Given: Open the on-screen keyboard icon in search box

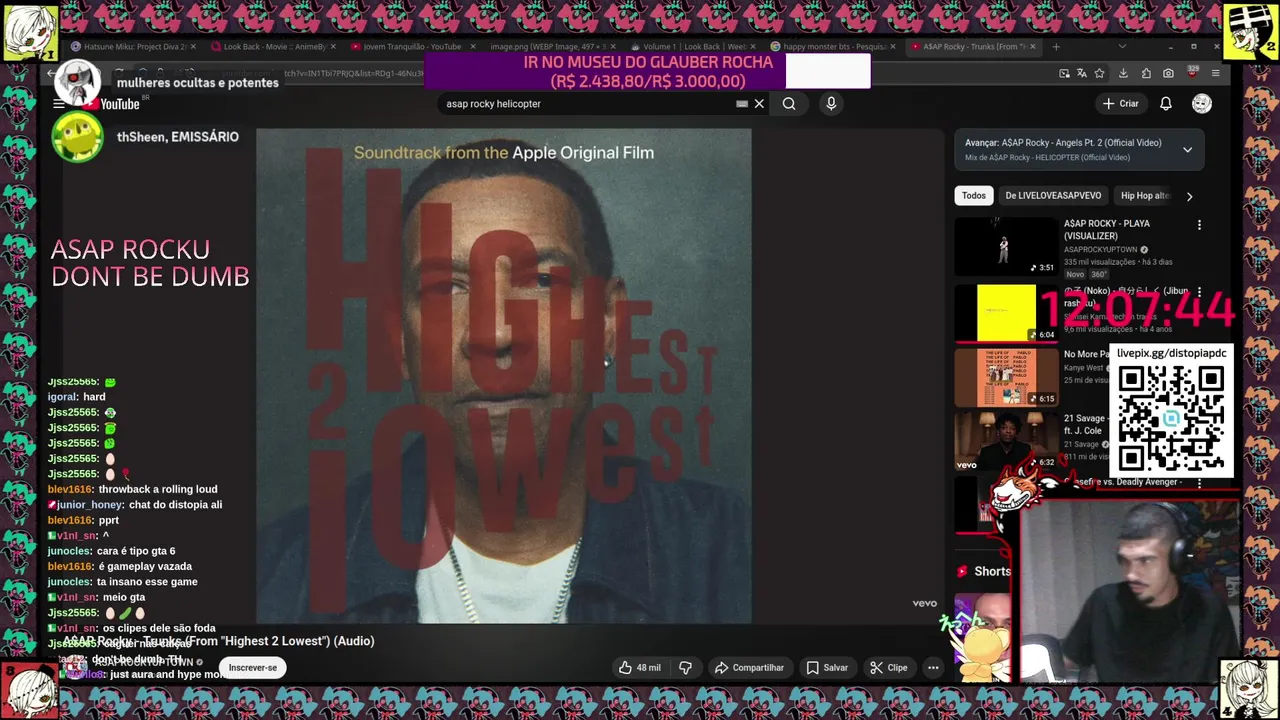Looking at the screenshot, I should click(x=742, y=103).
